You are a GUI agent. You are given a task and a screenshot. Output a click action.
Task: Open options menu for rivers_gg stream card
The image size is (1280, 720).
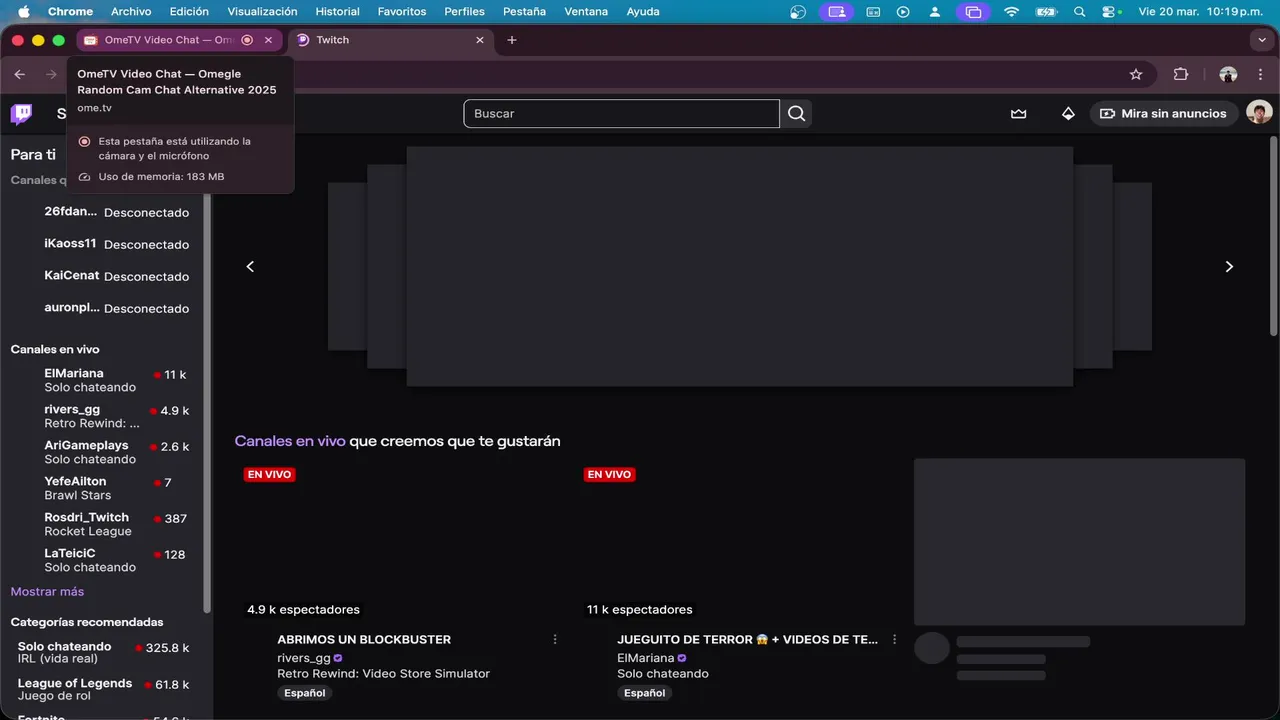click(555, 639)
